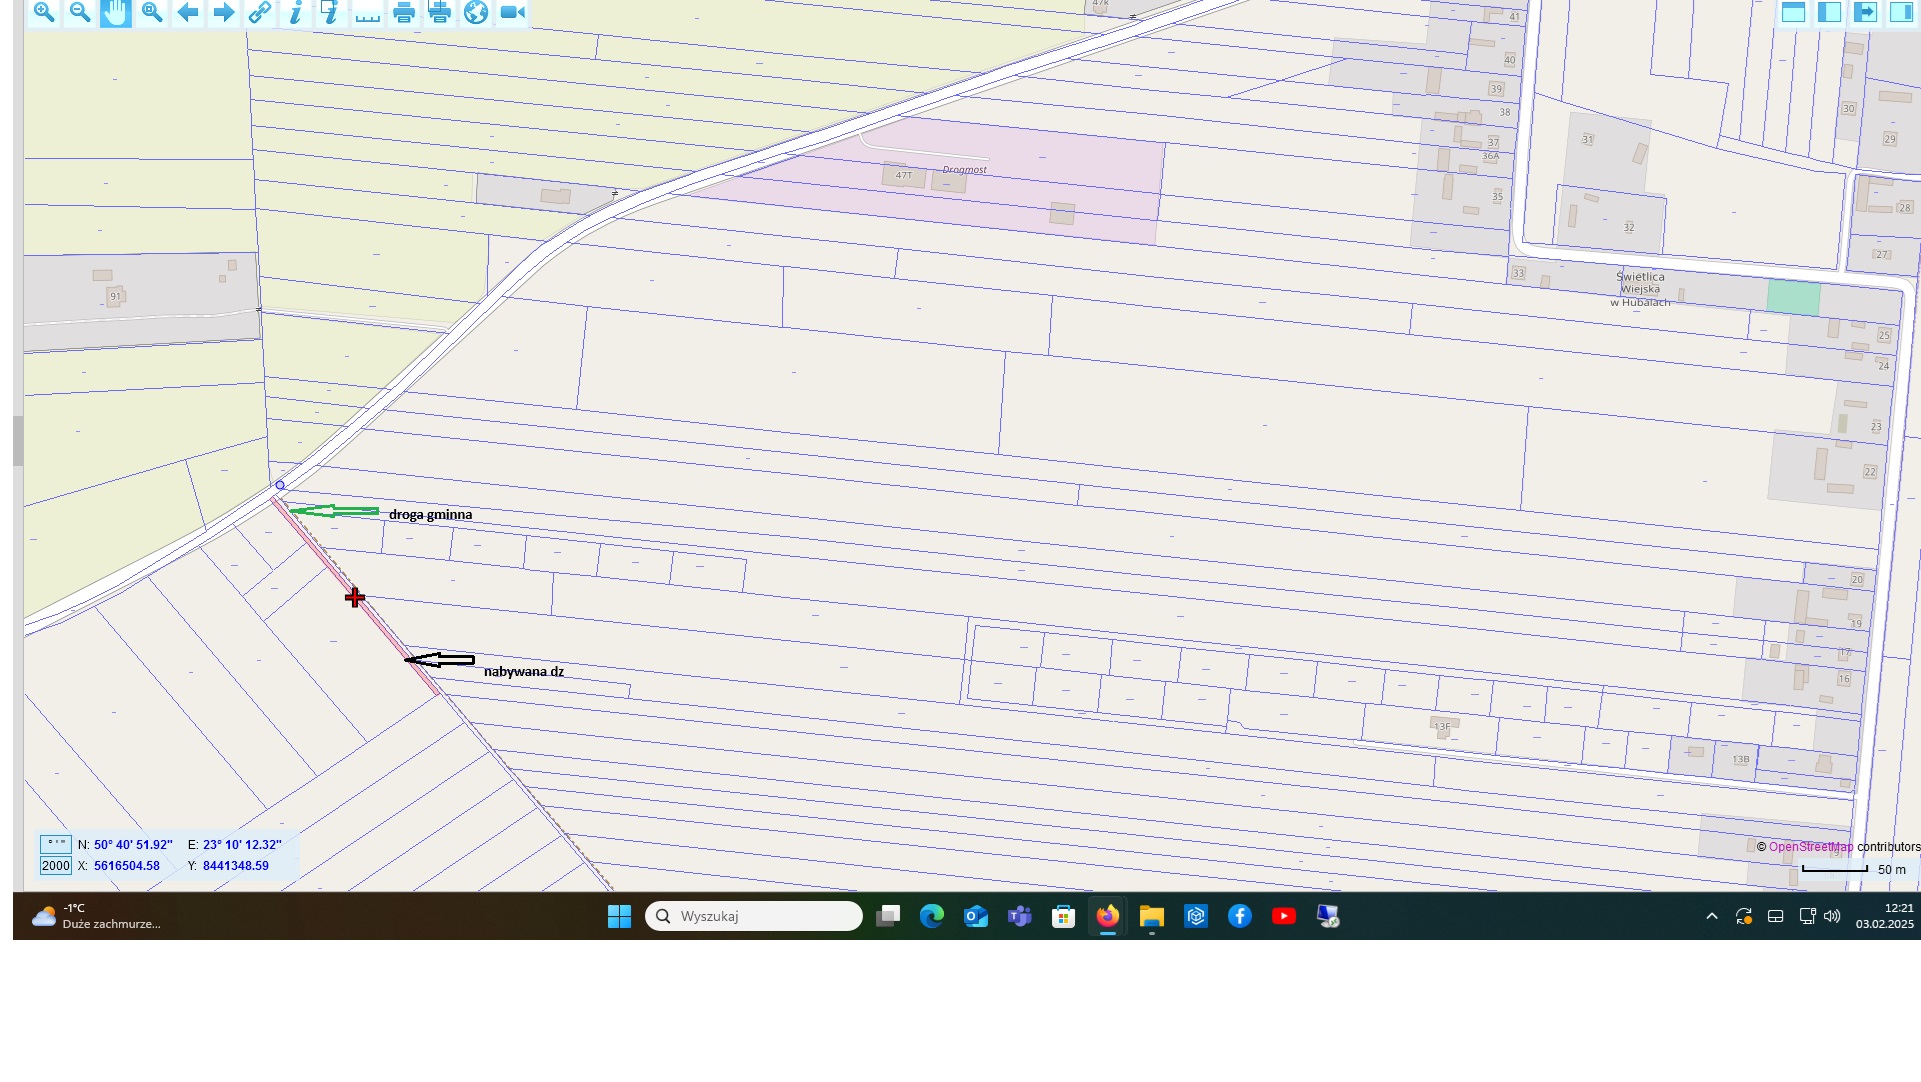This screenshot has height=1082, width=1921.
Task: Open the OpenStreetMap attribution link
Action: click(1810, 847)
